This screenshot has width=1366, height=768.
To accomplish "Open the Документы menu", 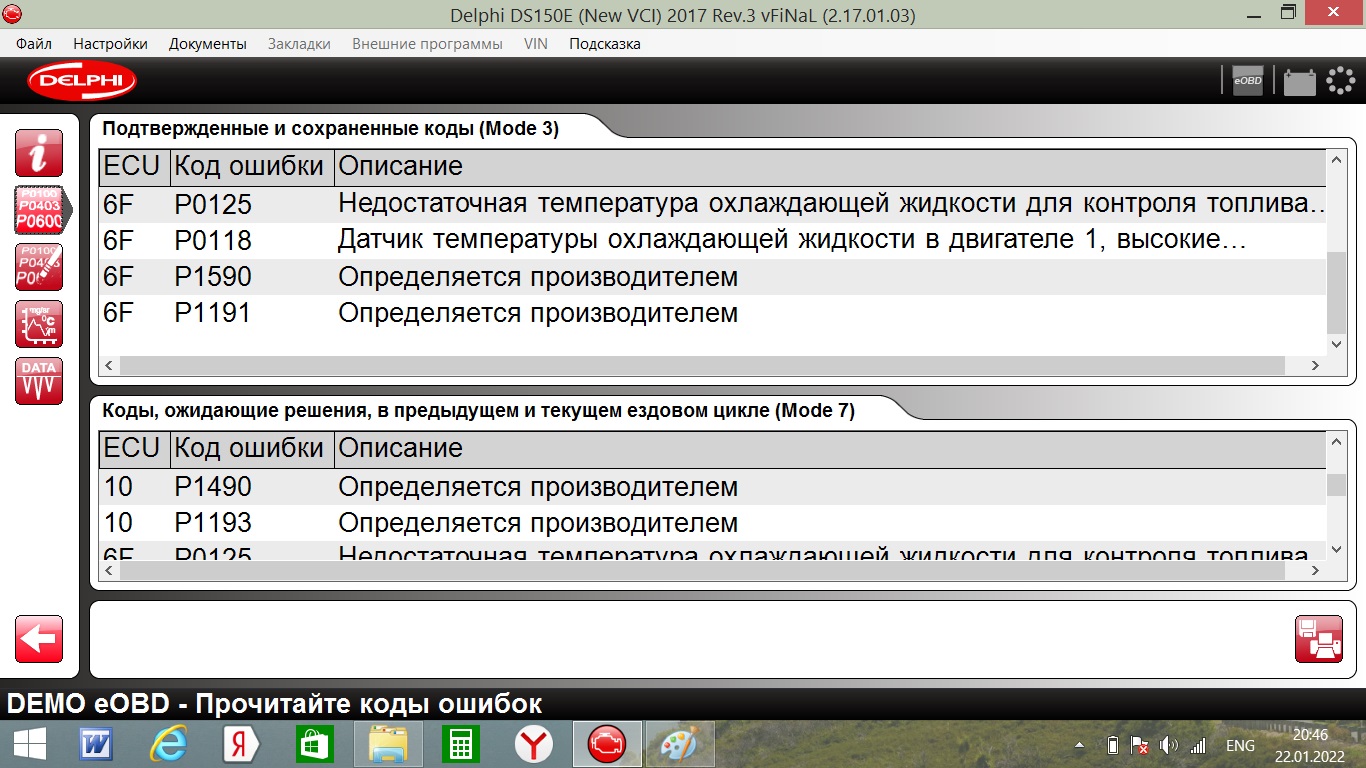I will [x=207, y=44].
